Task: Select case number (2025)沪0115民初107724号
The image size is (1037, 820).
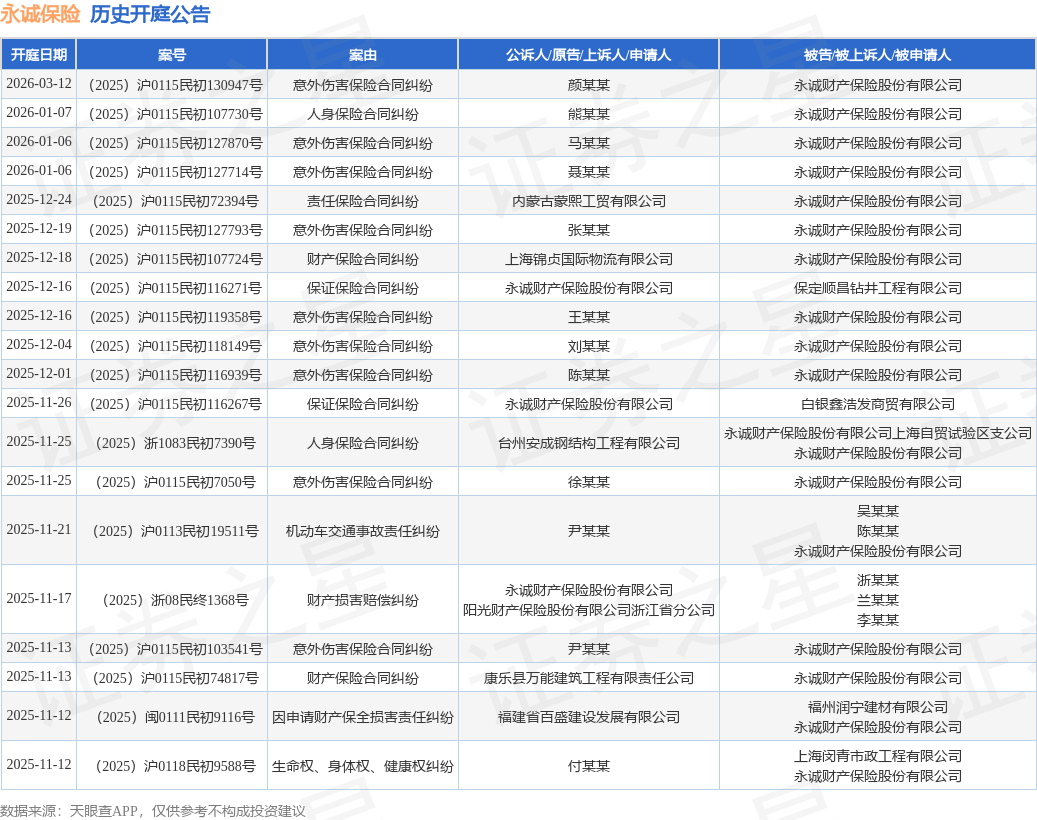Action: pos(175,260)
